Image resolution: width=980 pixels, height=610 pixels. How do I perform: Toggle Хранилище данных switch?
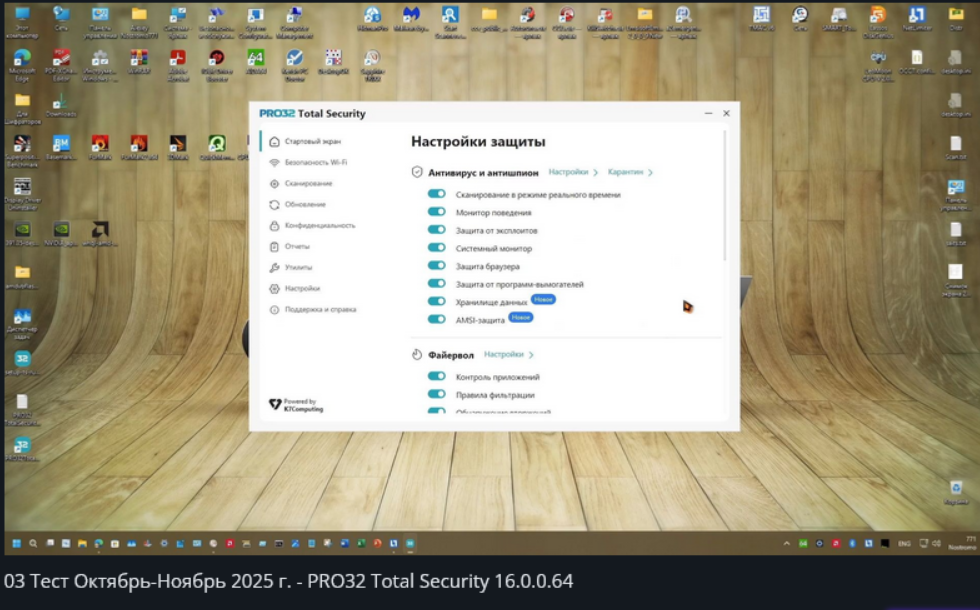[436, 301]
